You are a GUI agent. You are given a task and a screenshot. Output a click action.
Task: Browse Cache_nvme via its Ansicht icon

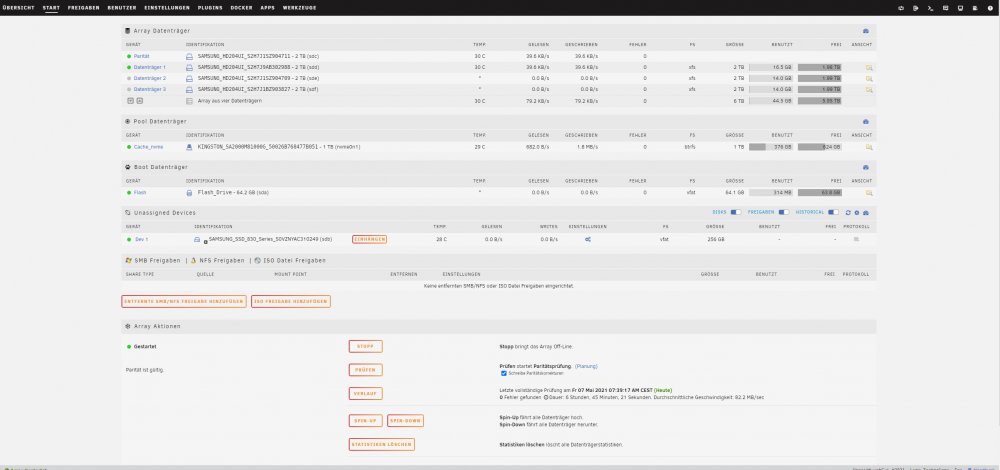point(869,147)
